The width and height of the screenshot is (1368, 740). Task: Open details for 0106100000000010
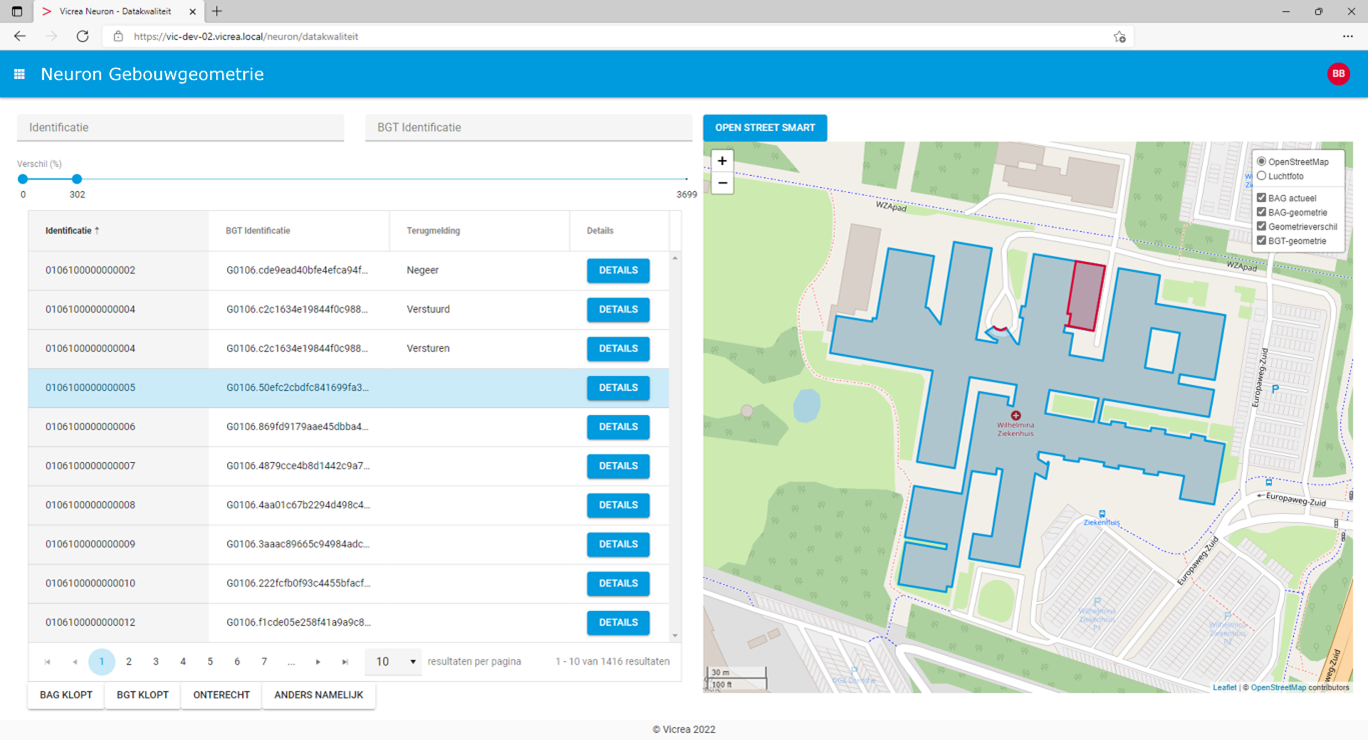(618, 583)
